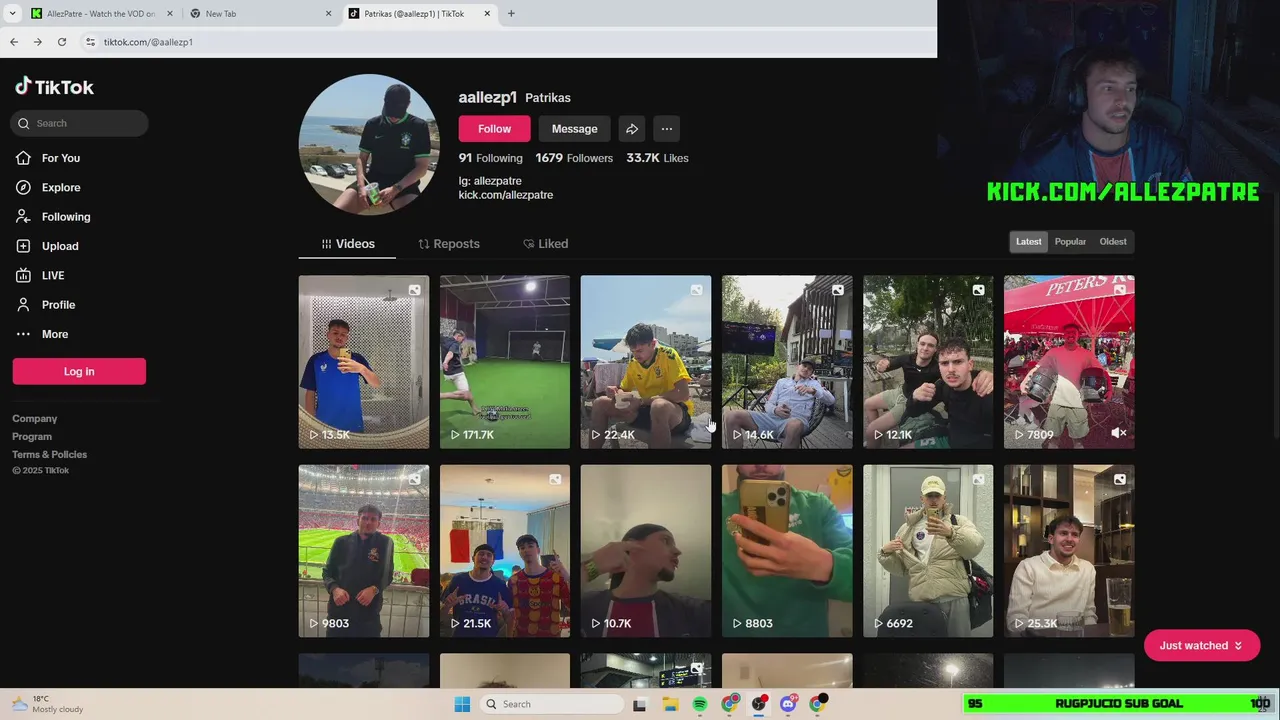This screenshot has height=720, width=1280.
Task: Open the video with 21.5K views
Action: [x=505, y=551]
